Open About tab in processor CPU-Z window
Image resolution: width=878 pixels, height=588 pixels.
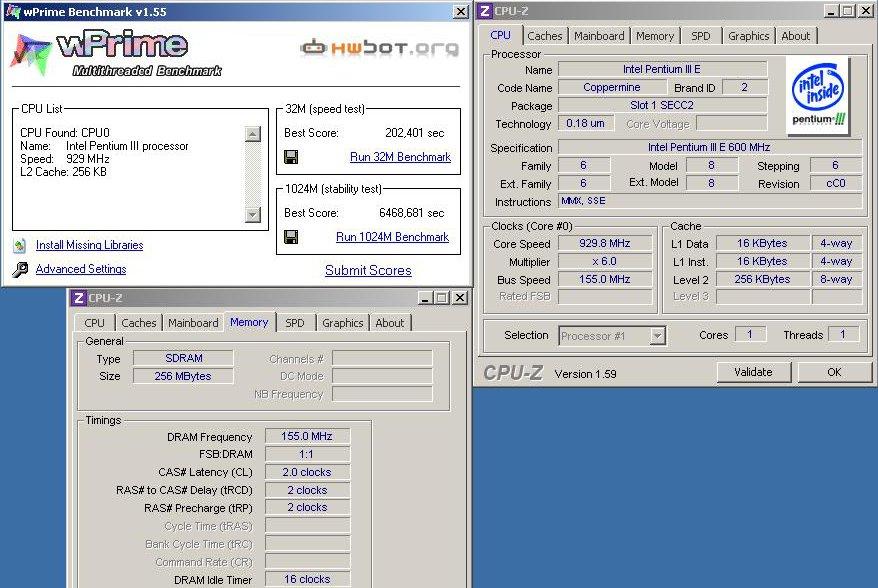coord(796,36)
